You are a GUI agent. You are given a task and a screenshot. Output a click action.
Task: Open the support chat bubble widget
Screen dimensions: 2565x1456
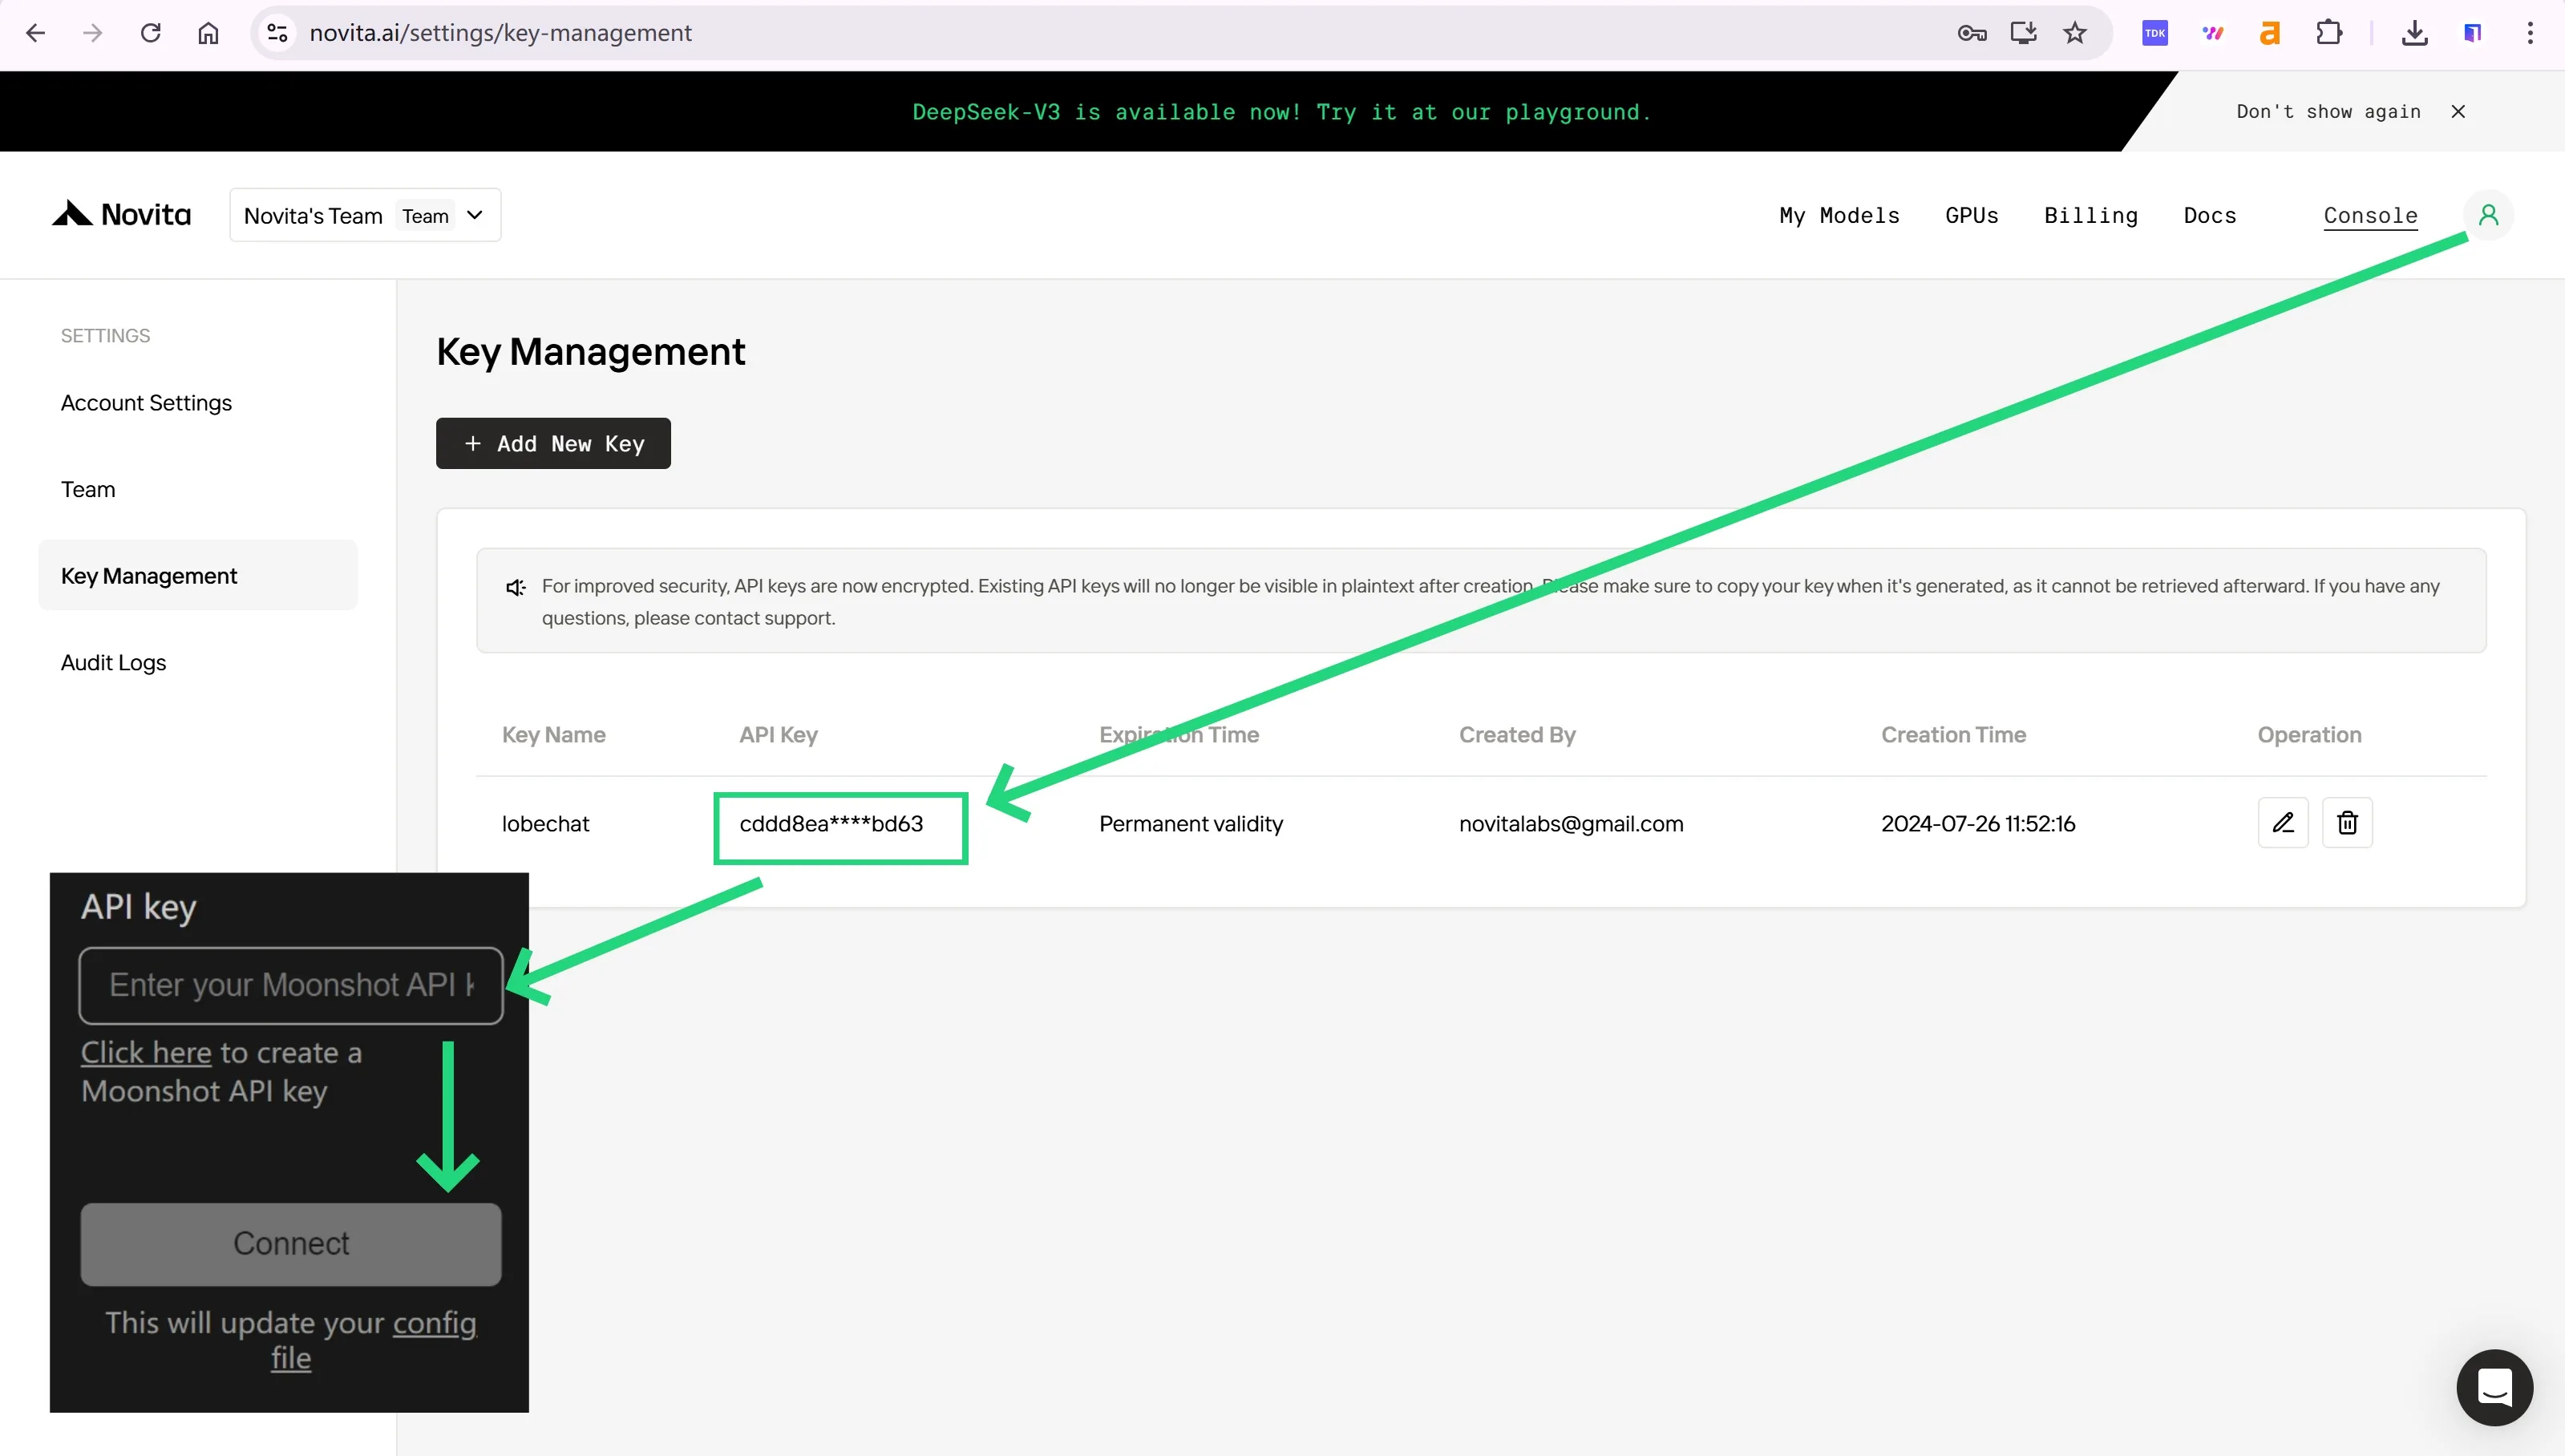[2495, 1387]
